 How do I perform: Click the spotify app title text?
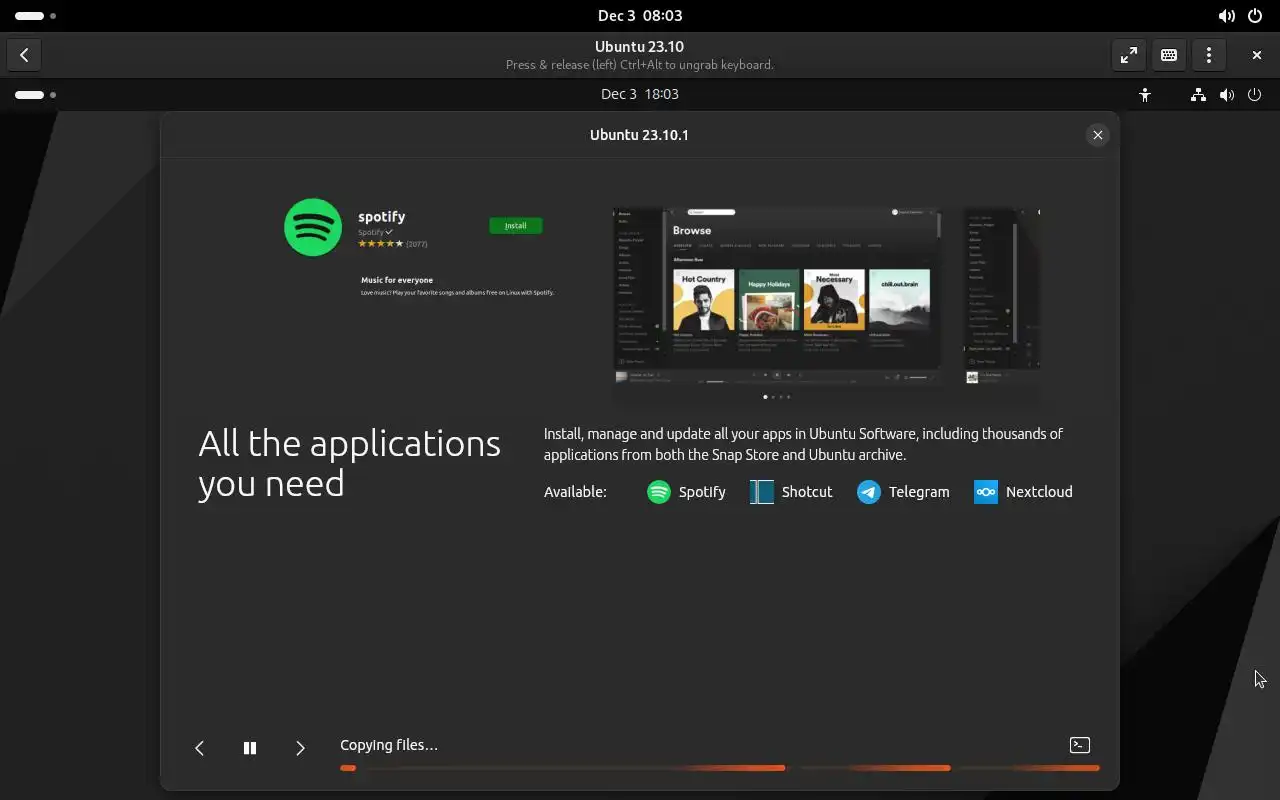pyautogui.click(x=382, y=216)
